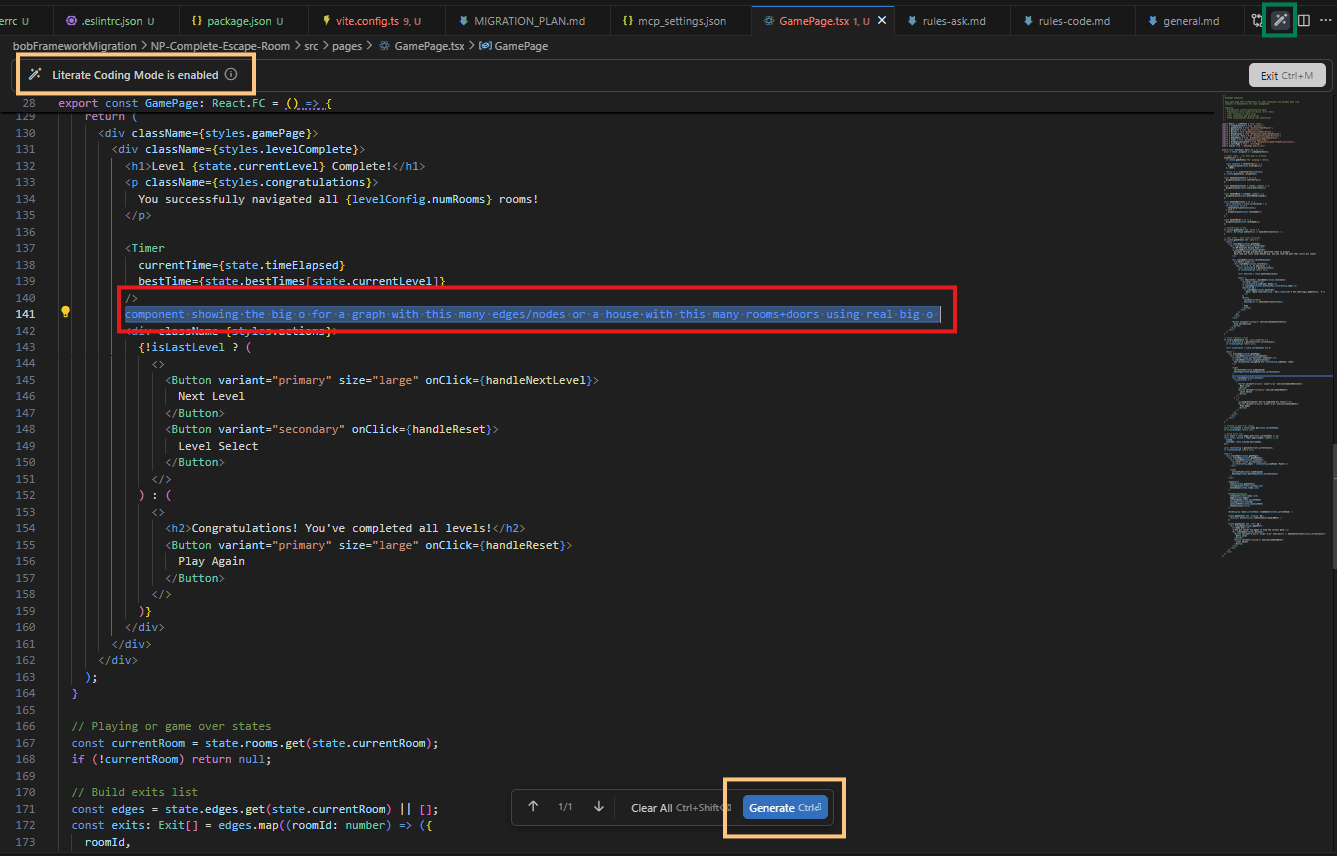Image resolution: width=1337 pixels, height=856 pixels.
Task: Close the GamePage.tsx tab
Action: pyautogui.click(x=881, y=19)
